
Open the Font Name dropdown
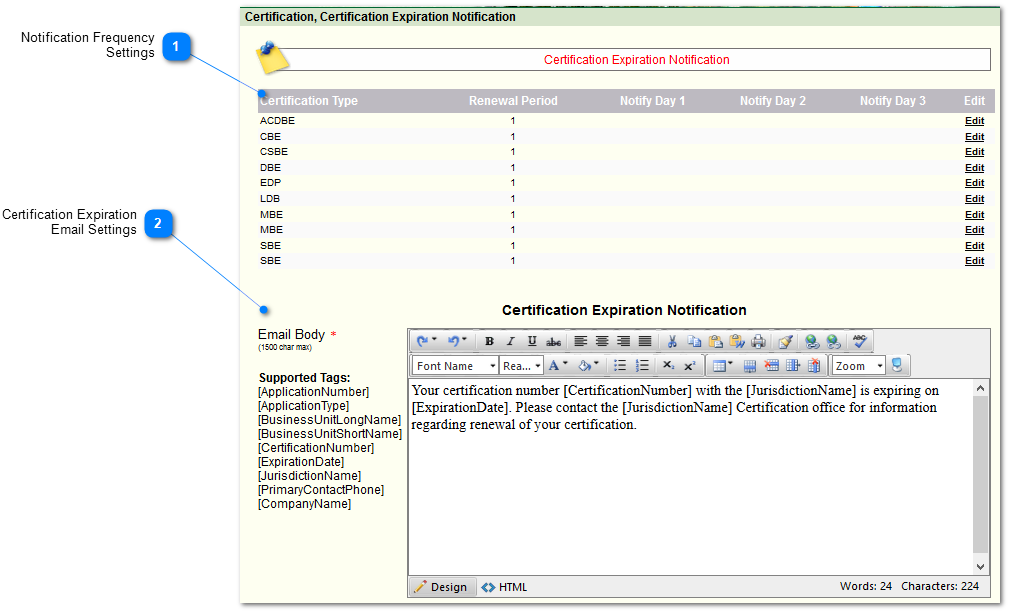(456, 366)
